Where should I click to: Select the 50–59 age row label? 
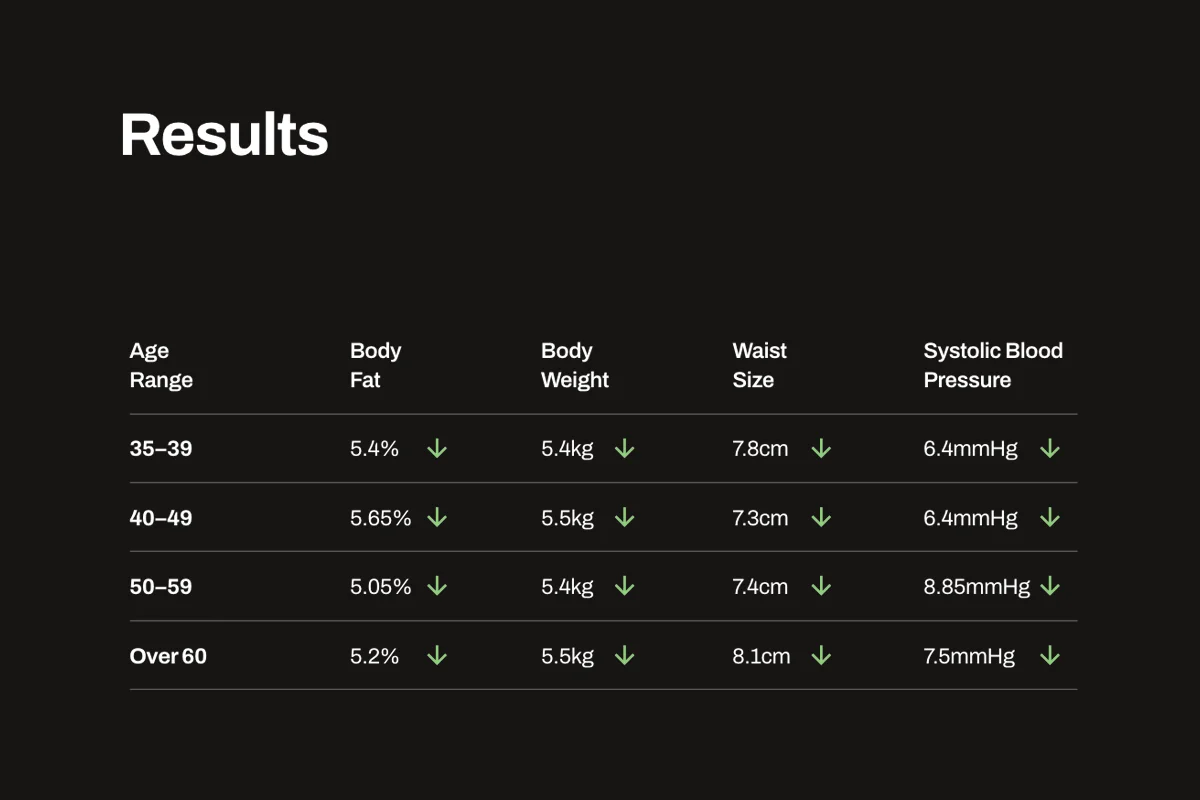click(x=161, y=587)
